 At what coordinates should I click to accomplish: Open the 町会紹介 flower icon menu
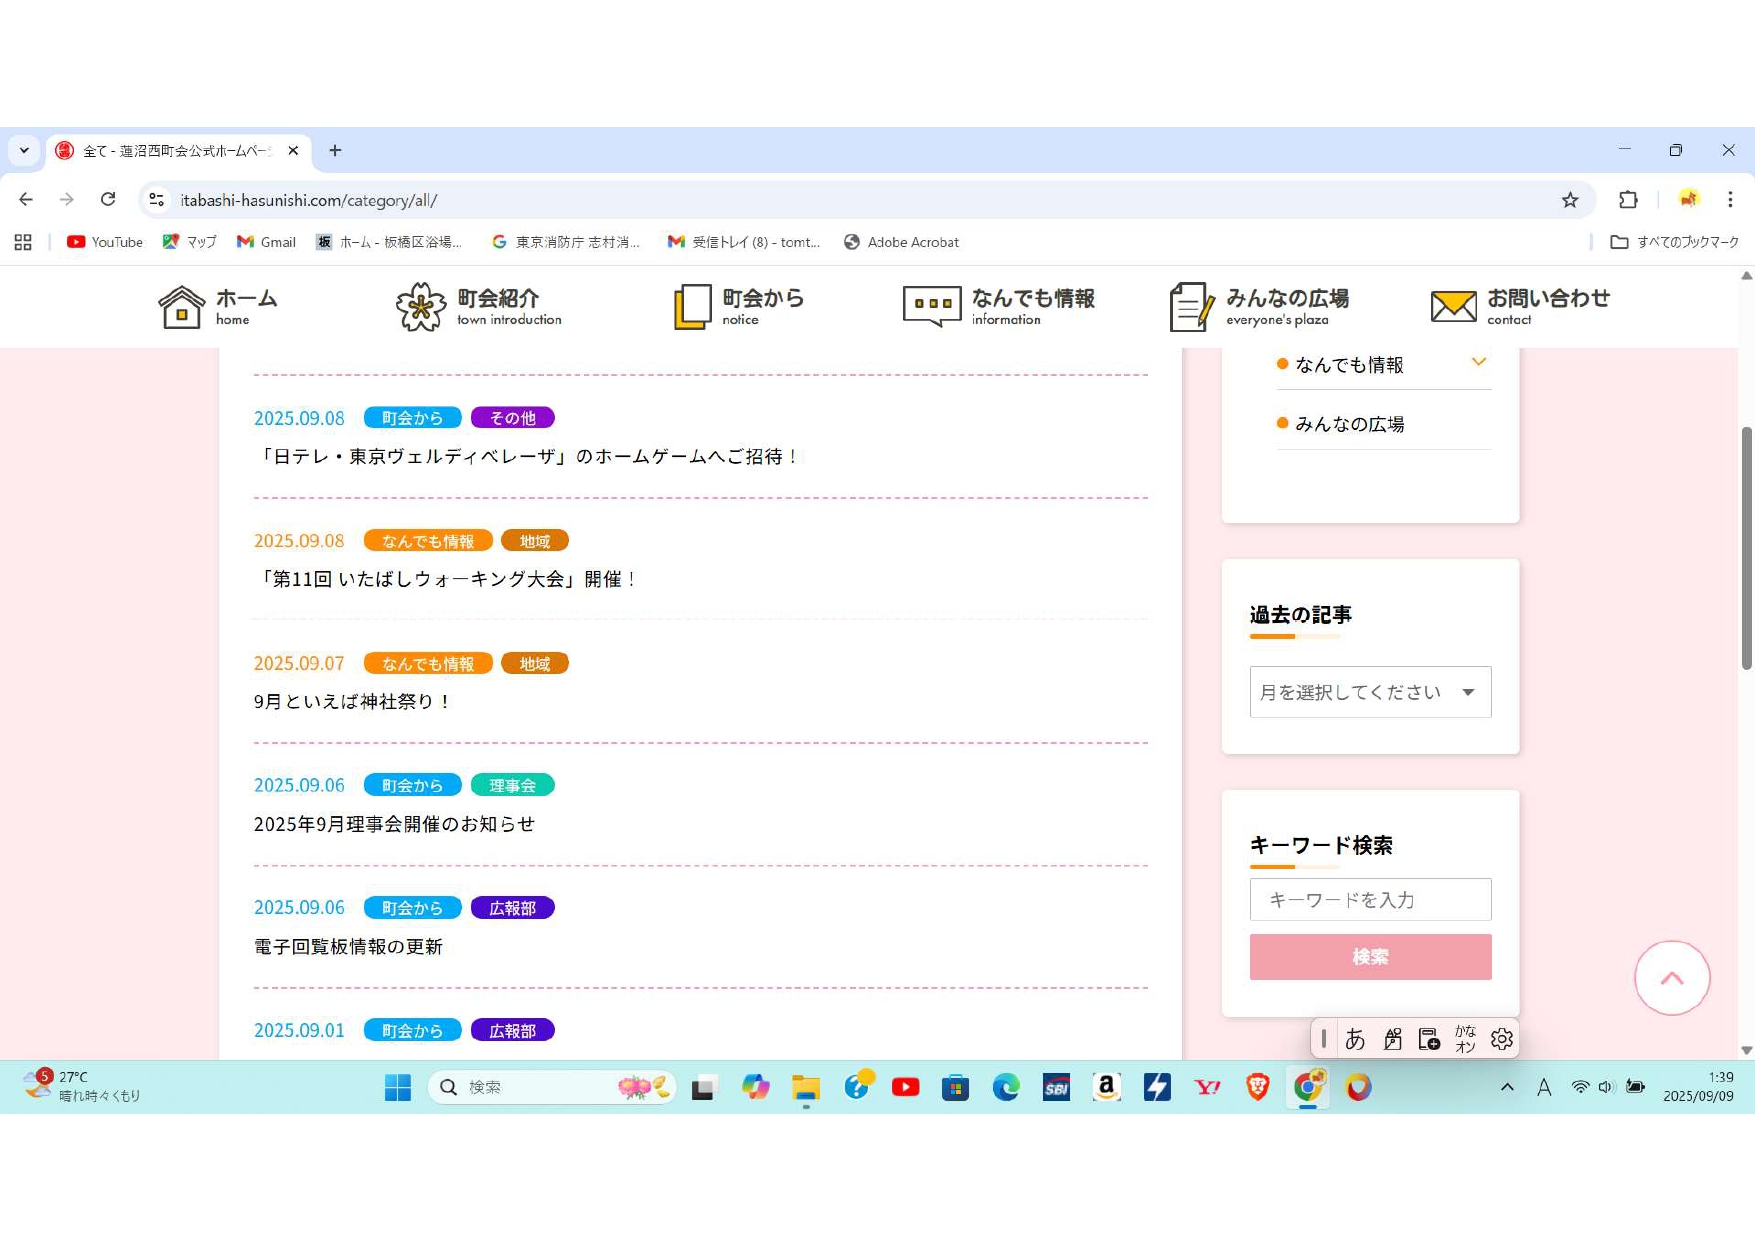point(420,306)
